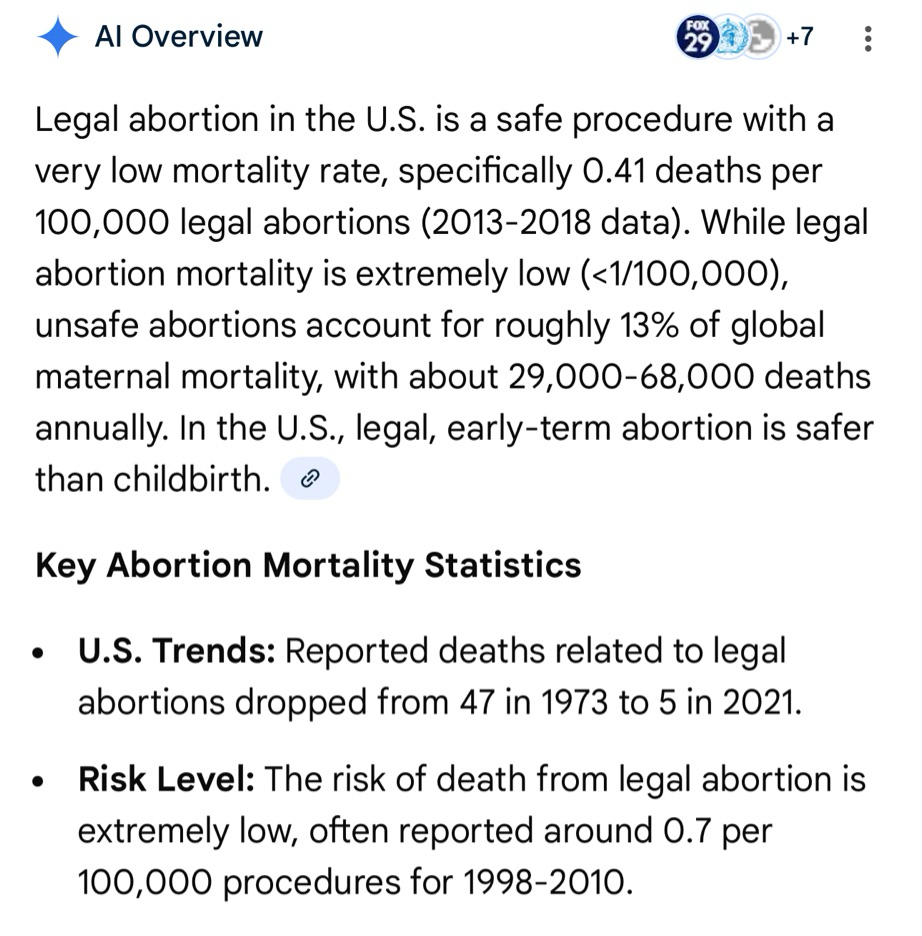Click the "AI Overview" title text
922x936 pixels.
(178, 38)
